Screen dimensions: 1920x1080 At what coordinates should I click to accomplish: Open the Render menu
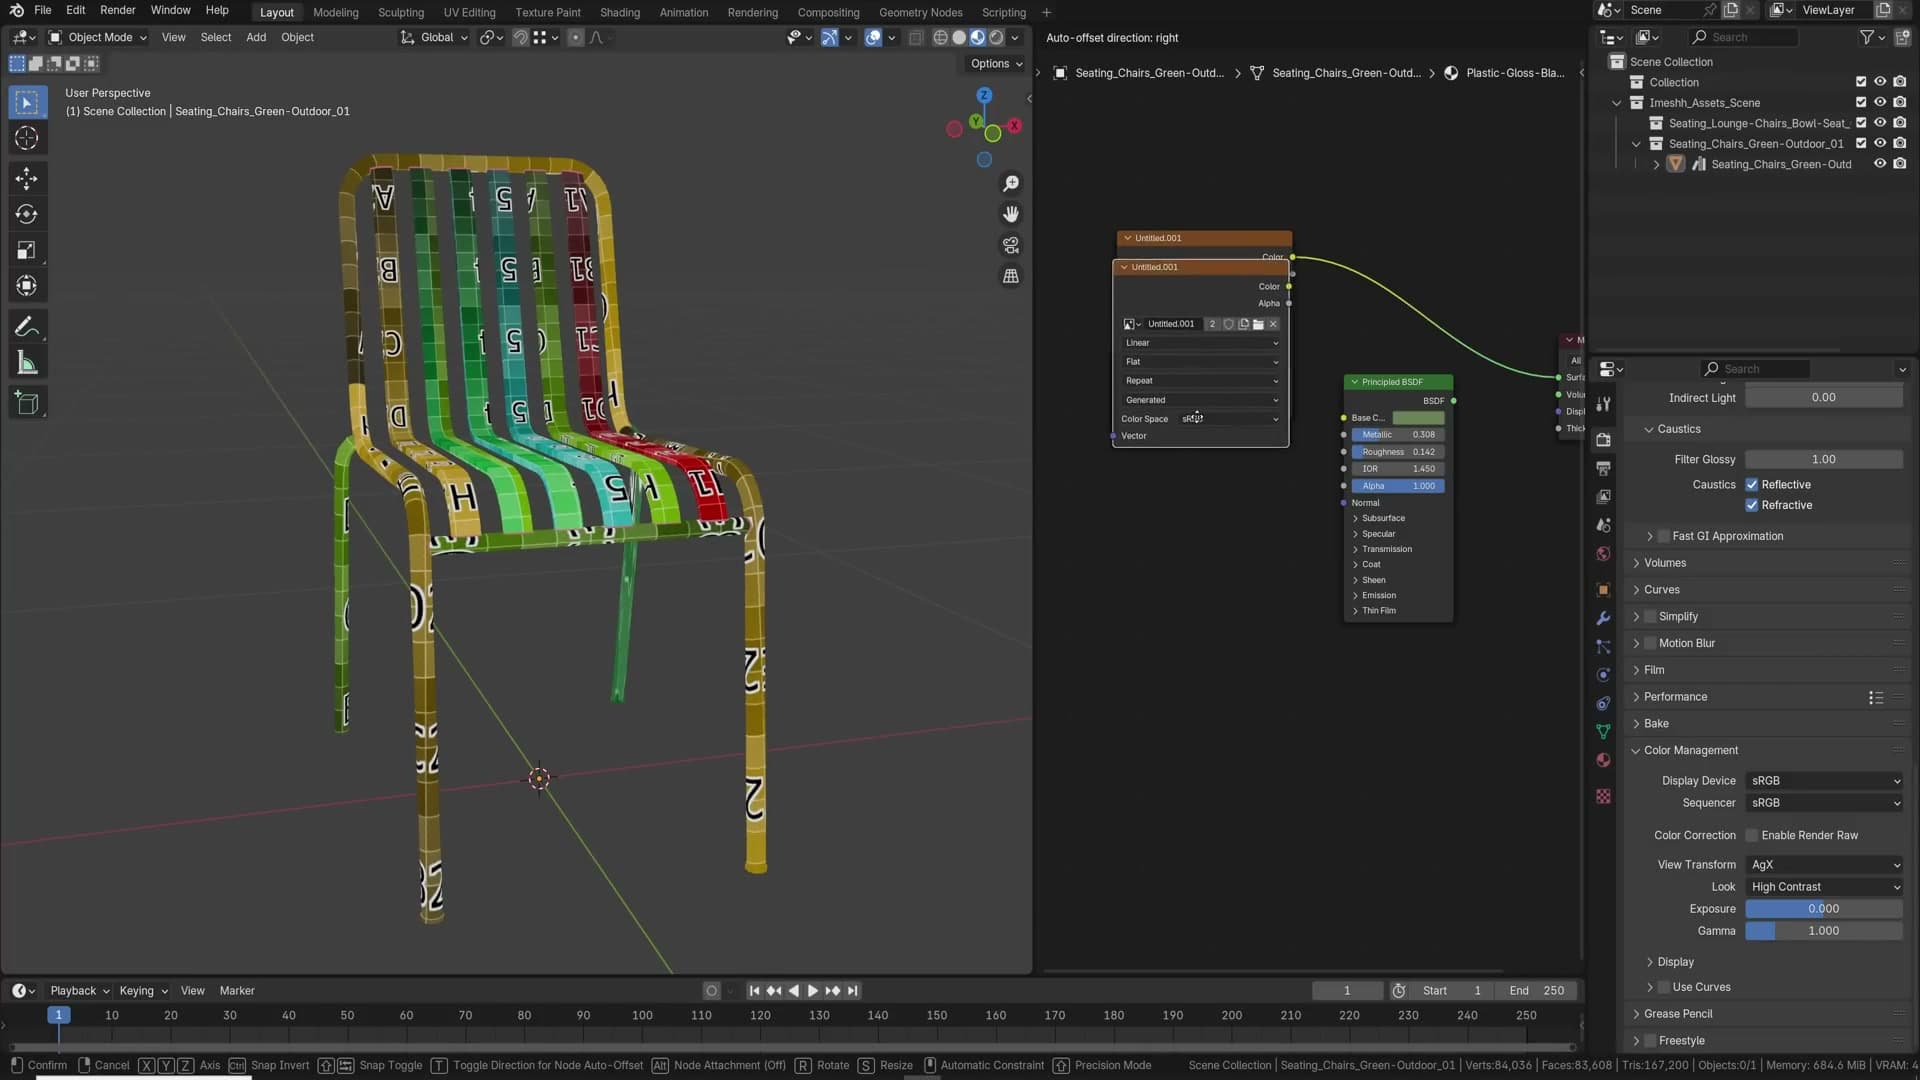(x=117, y=10)
